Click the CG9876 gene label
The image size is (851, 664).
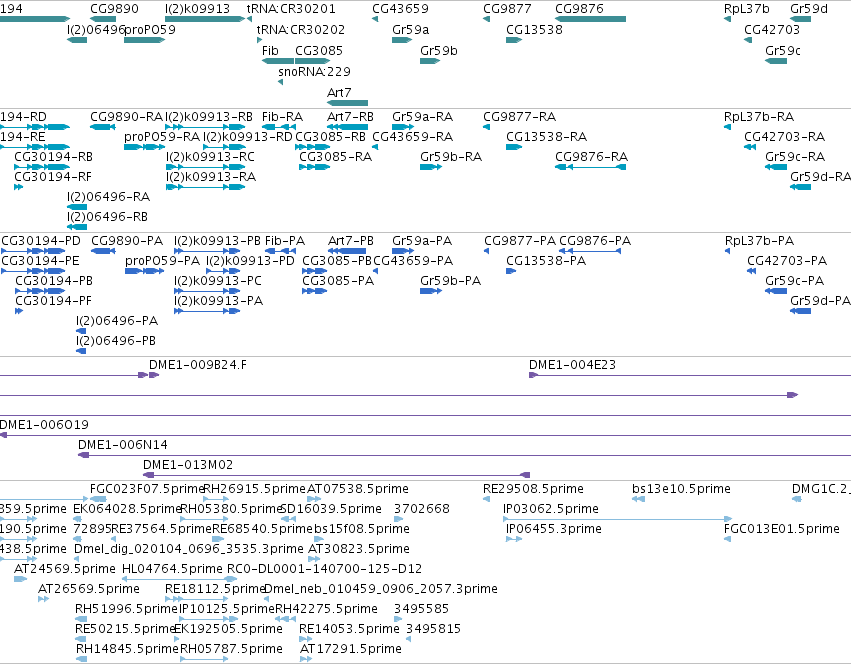pyautogui.click(x=579, y=9)
